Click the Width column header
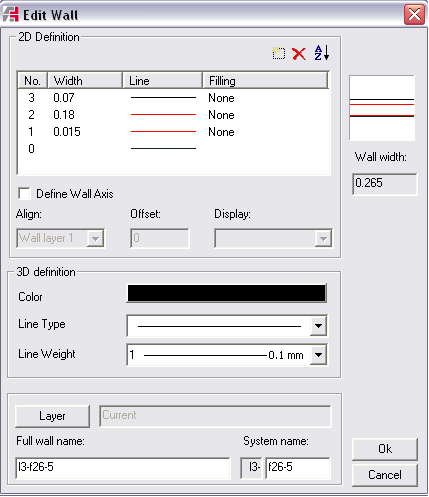Screen dimensions: 429x497 point(85,80)
